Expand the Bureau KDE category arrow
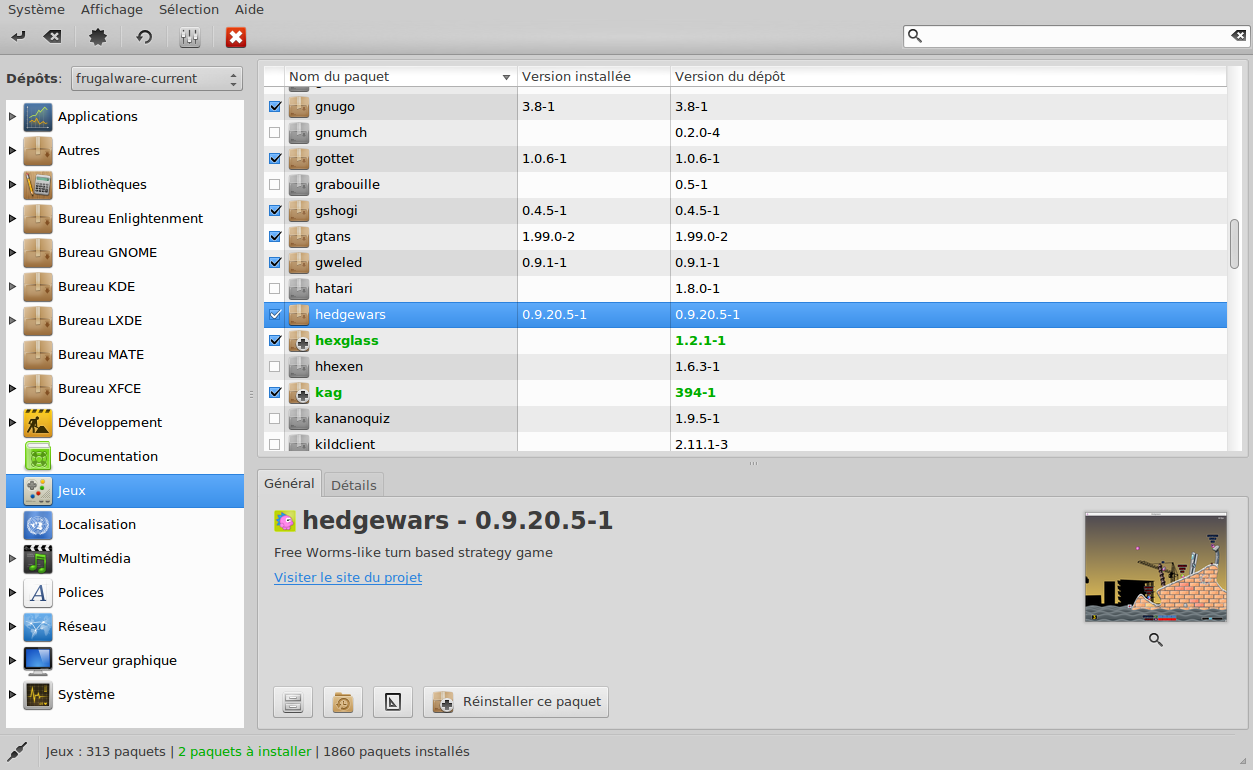The image size is (1253, 770). tap(13, 287)
